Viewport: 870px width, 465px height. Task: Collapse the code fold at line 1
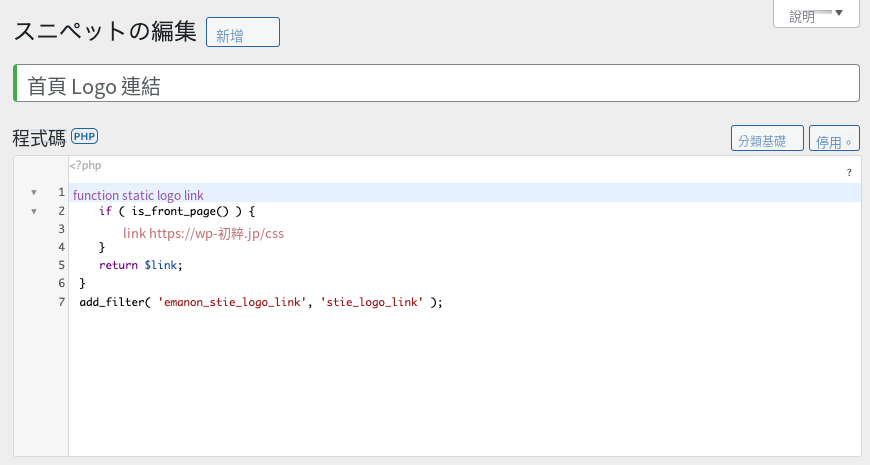34,193
